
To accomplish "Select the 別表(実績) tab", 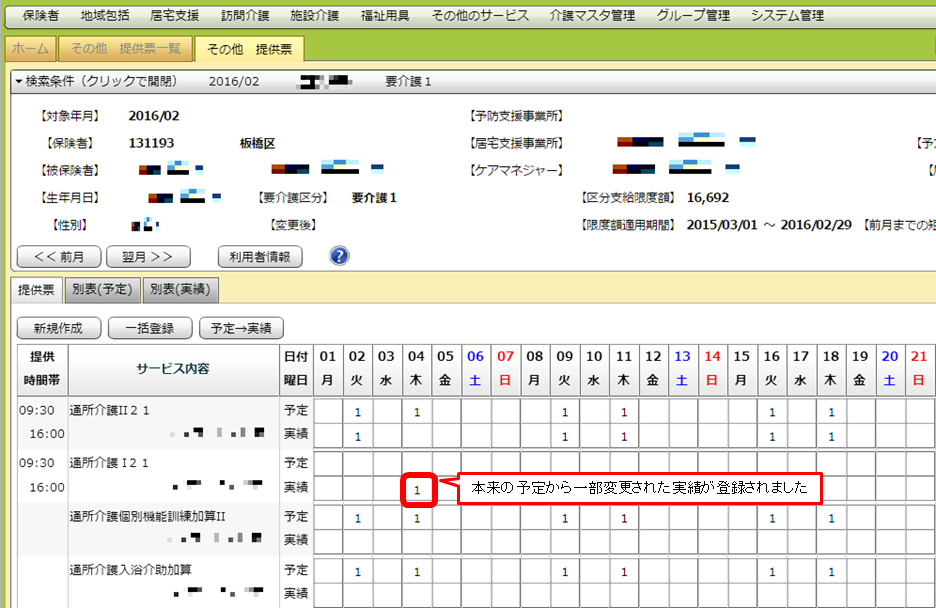I will [180, 290].
